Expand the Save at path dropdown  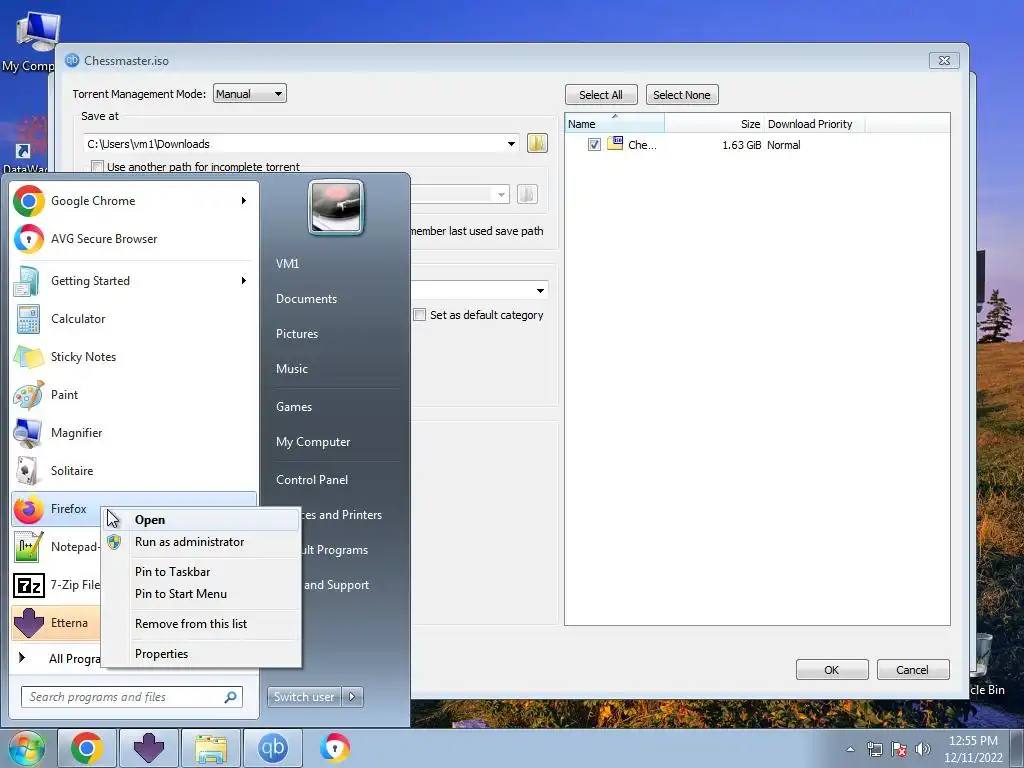[511, 144]
